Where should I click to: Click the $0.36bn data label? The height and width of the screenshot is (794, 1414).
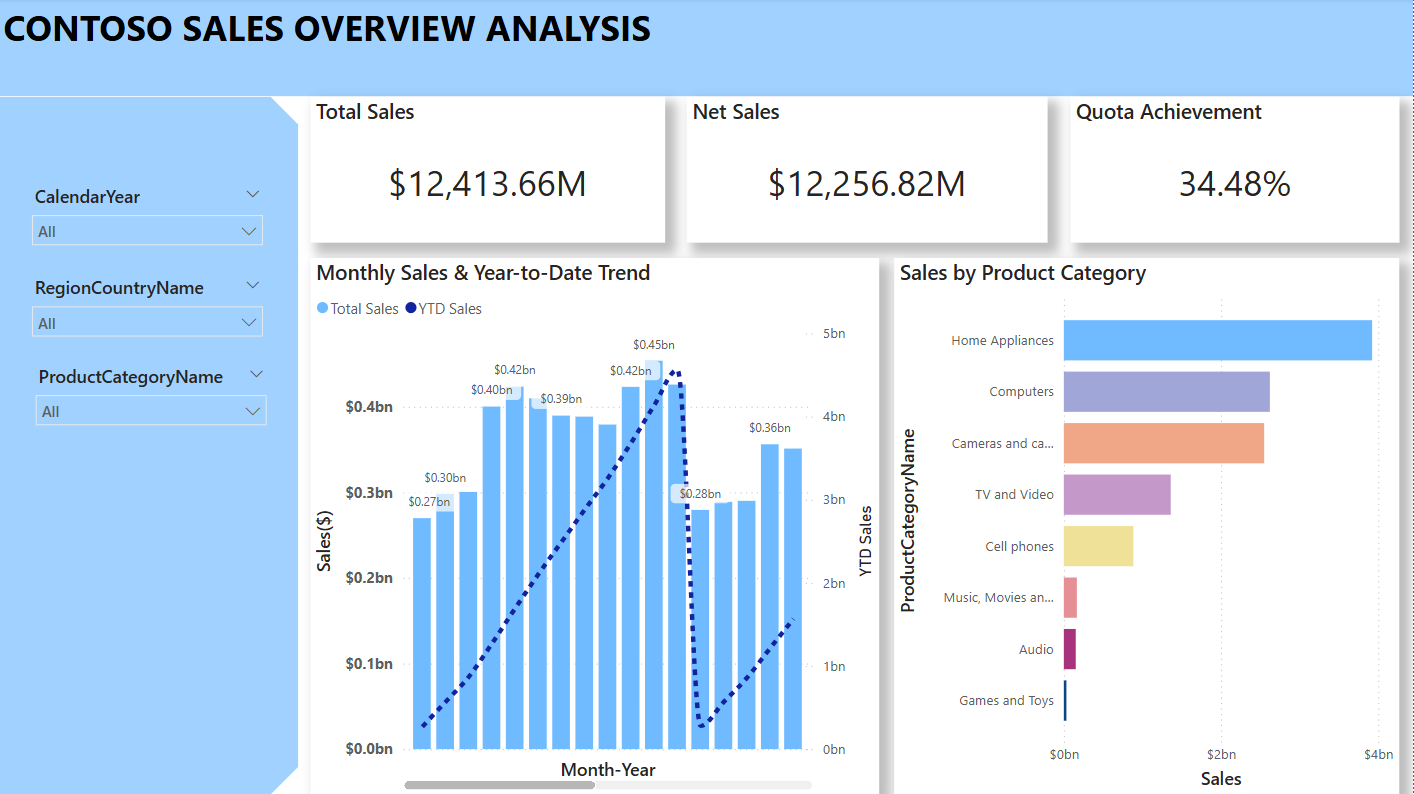(x=770, y=428)
